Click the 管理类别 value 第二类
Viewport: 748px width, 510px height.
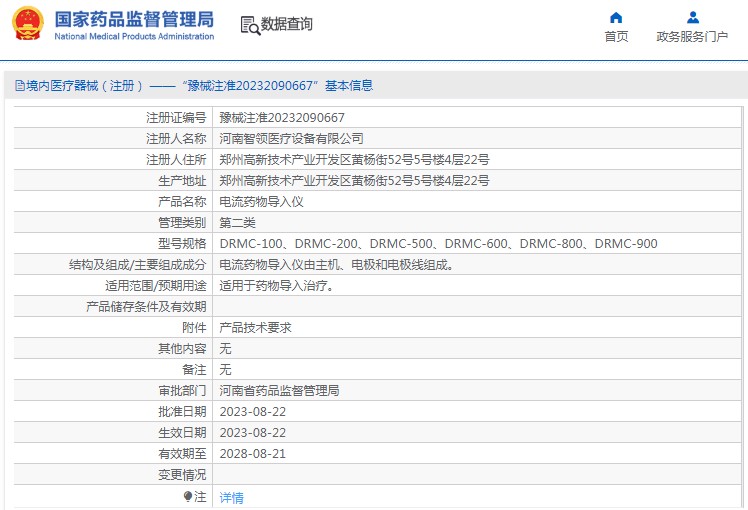tap(237, 223)
